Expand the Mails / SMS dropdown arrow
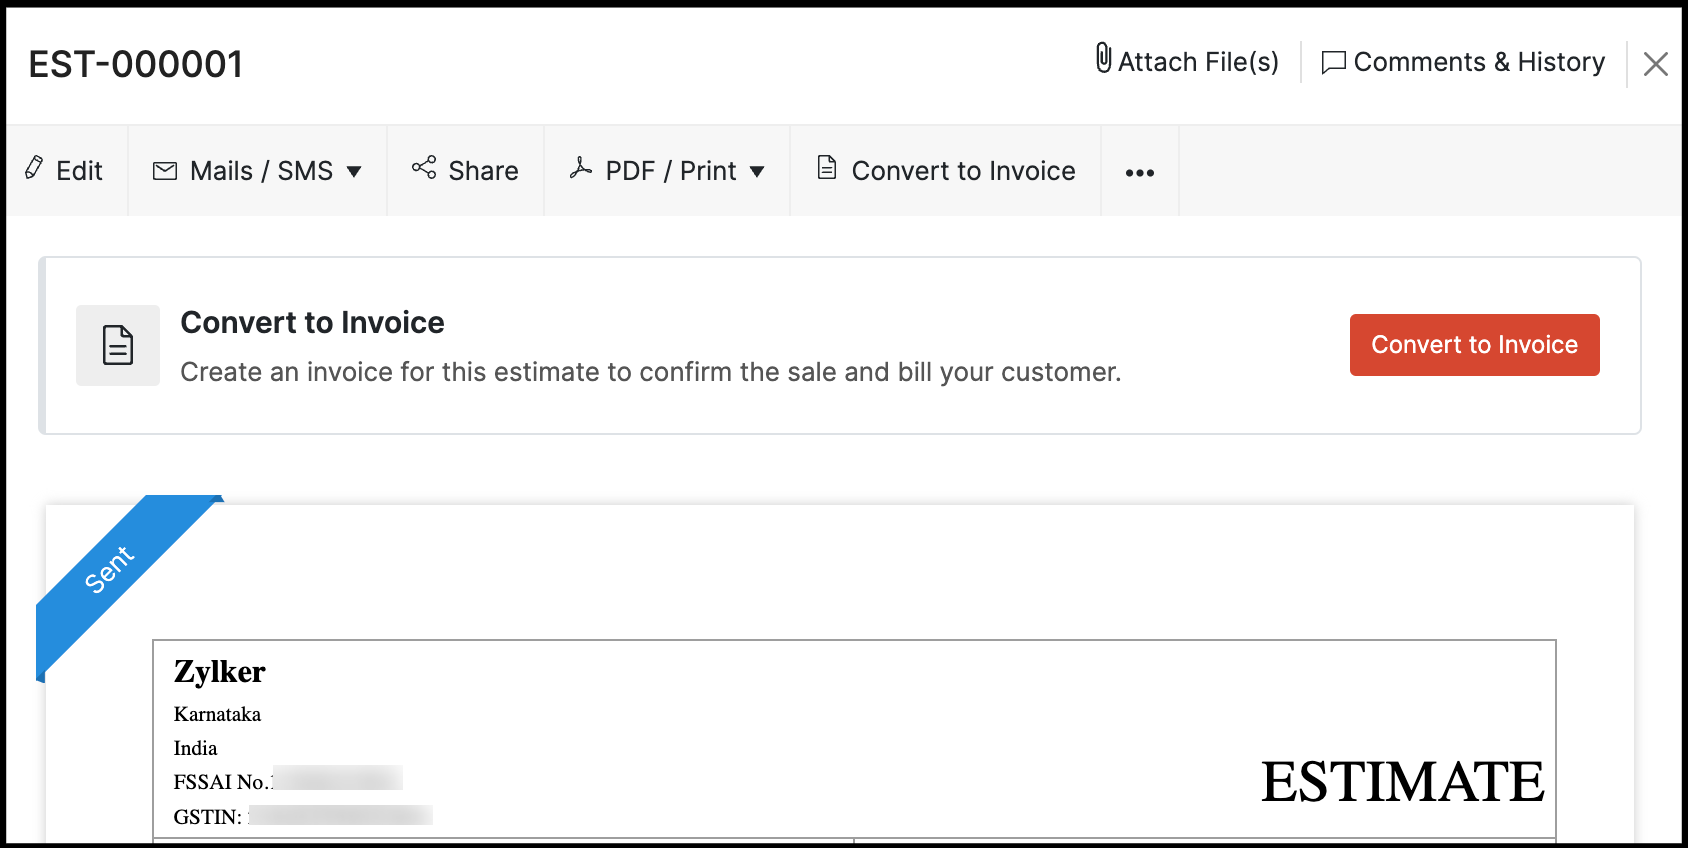The height and width of the screenshot is (848, 1688). [x=354, y=172]
